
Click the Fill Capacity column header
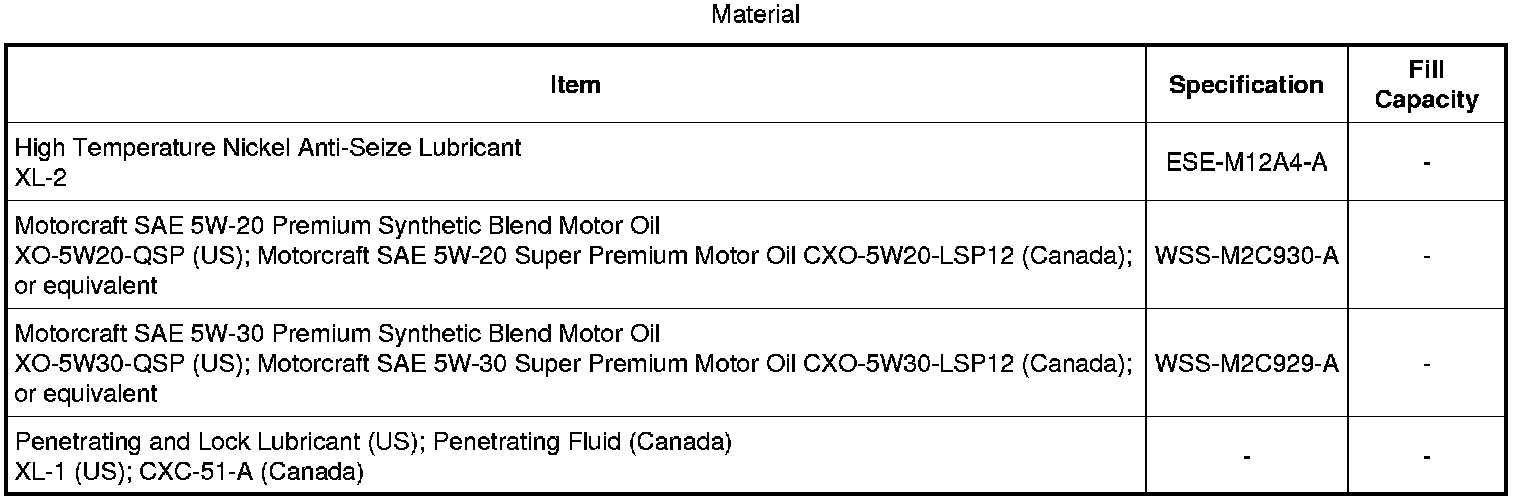click(1427, 85)
